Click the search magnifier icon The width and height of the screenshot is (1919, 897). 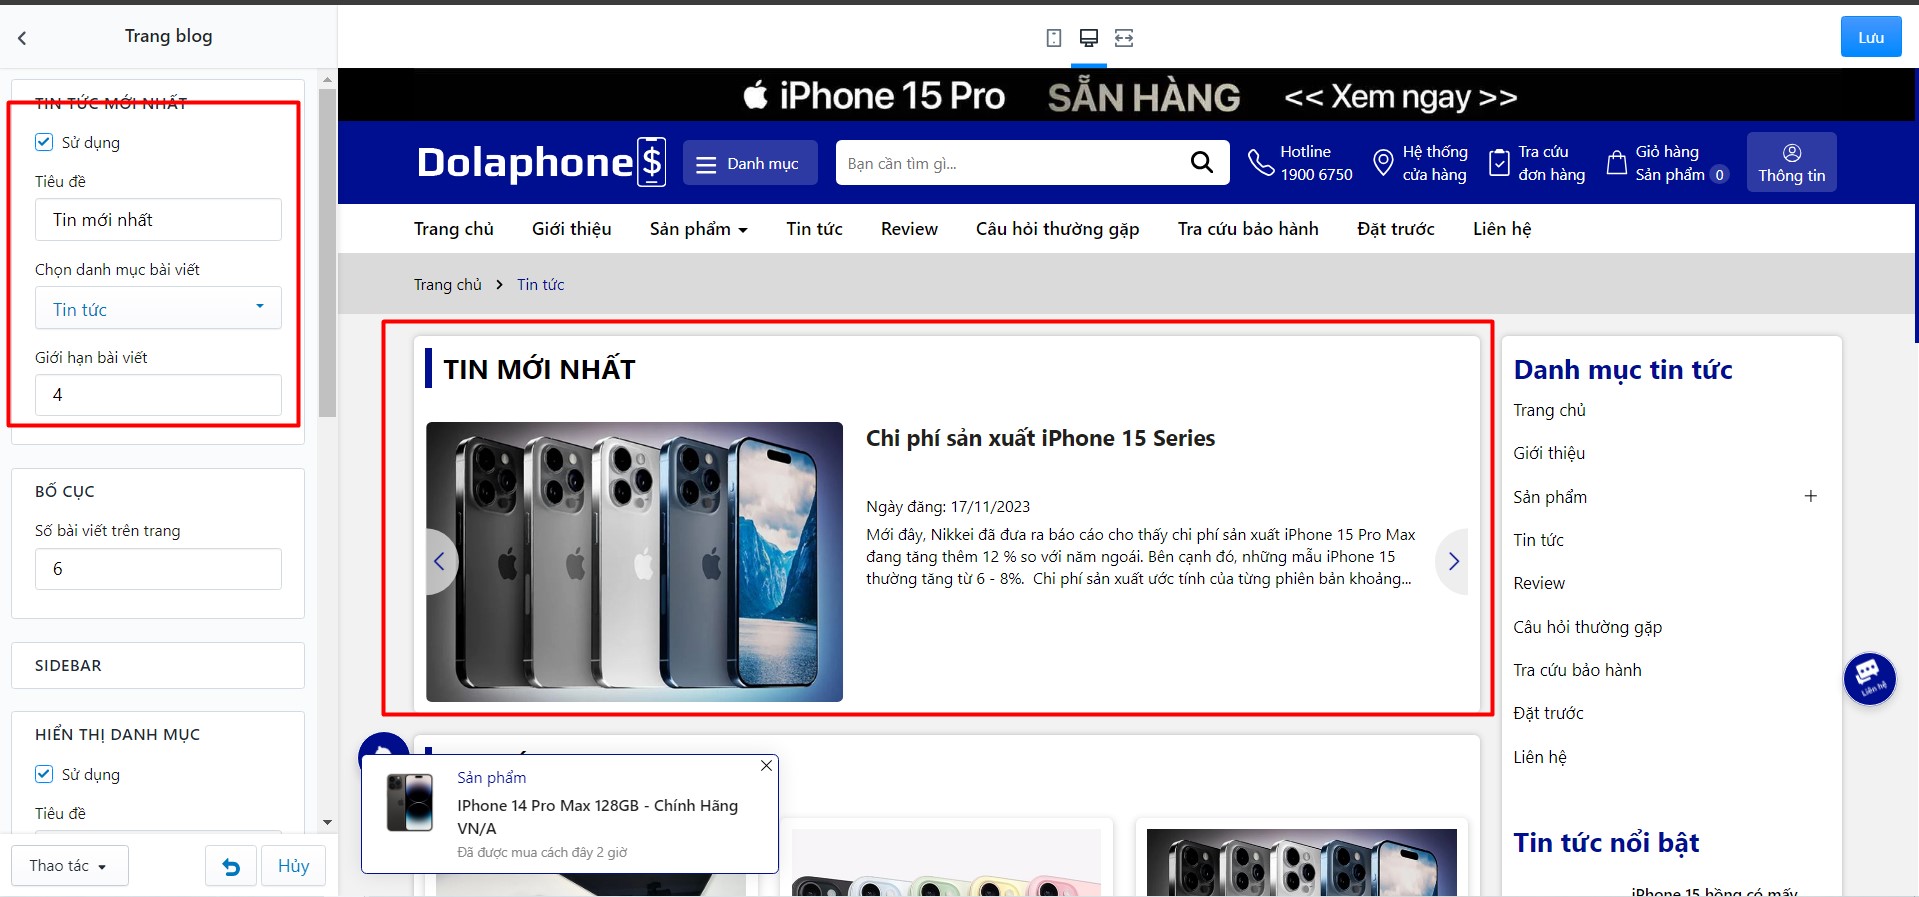[1202, 162]
